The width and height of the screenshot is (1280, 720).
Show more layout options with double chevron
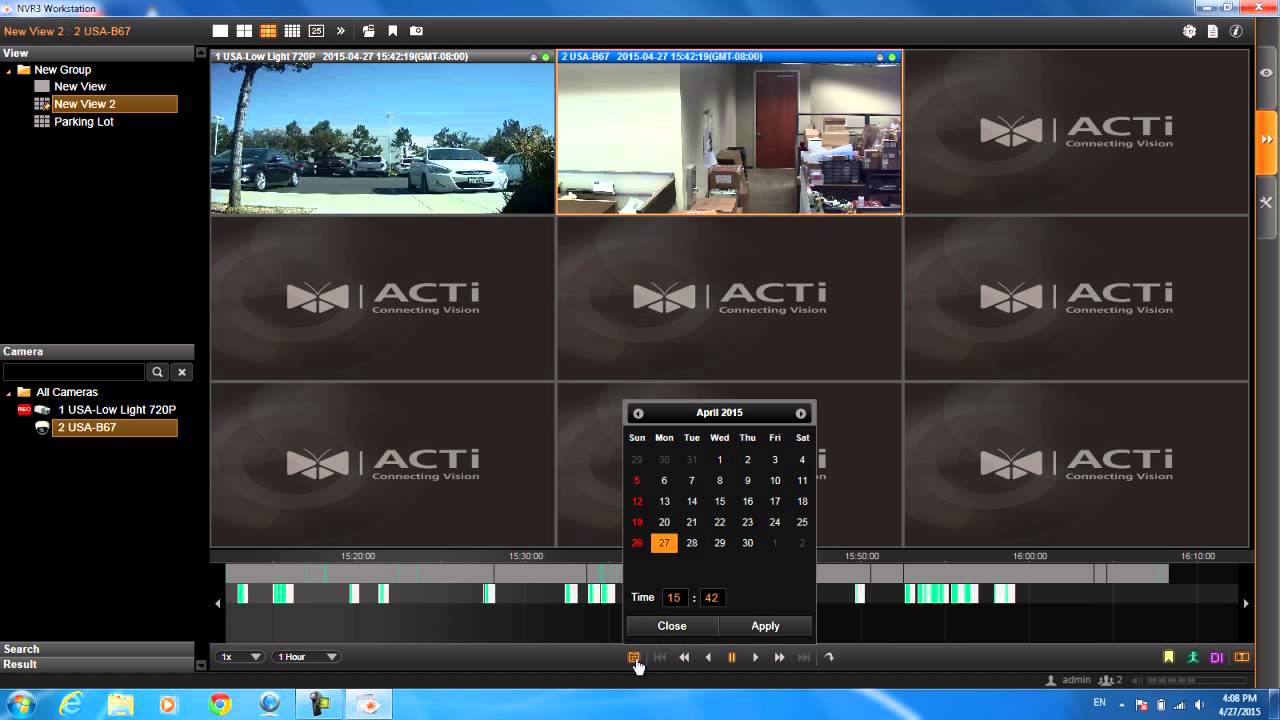pos(340,31)
